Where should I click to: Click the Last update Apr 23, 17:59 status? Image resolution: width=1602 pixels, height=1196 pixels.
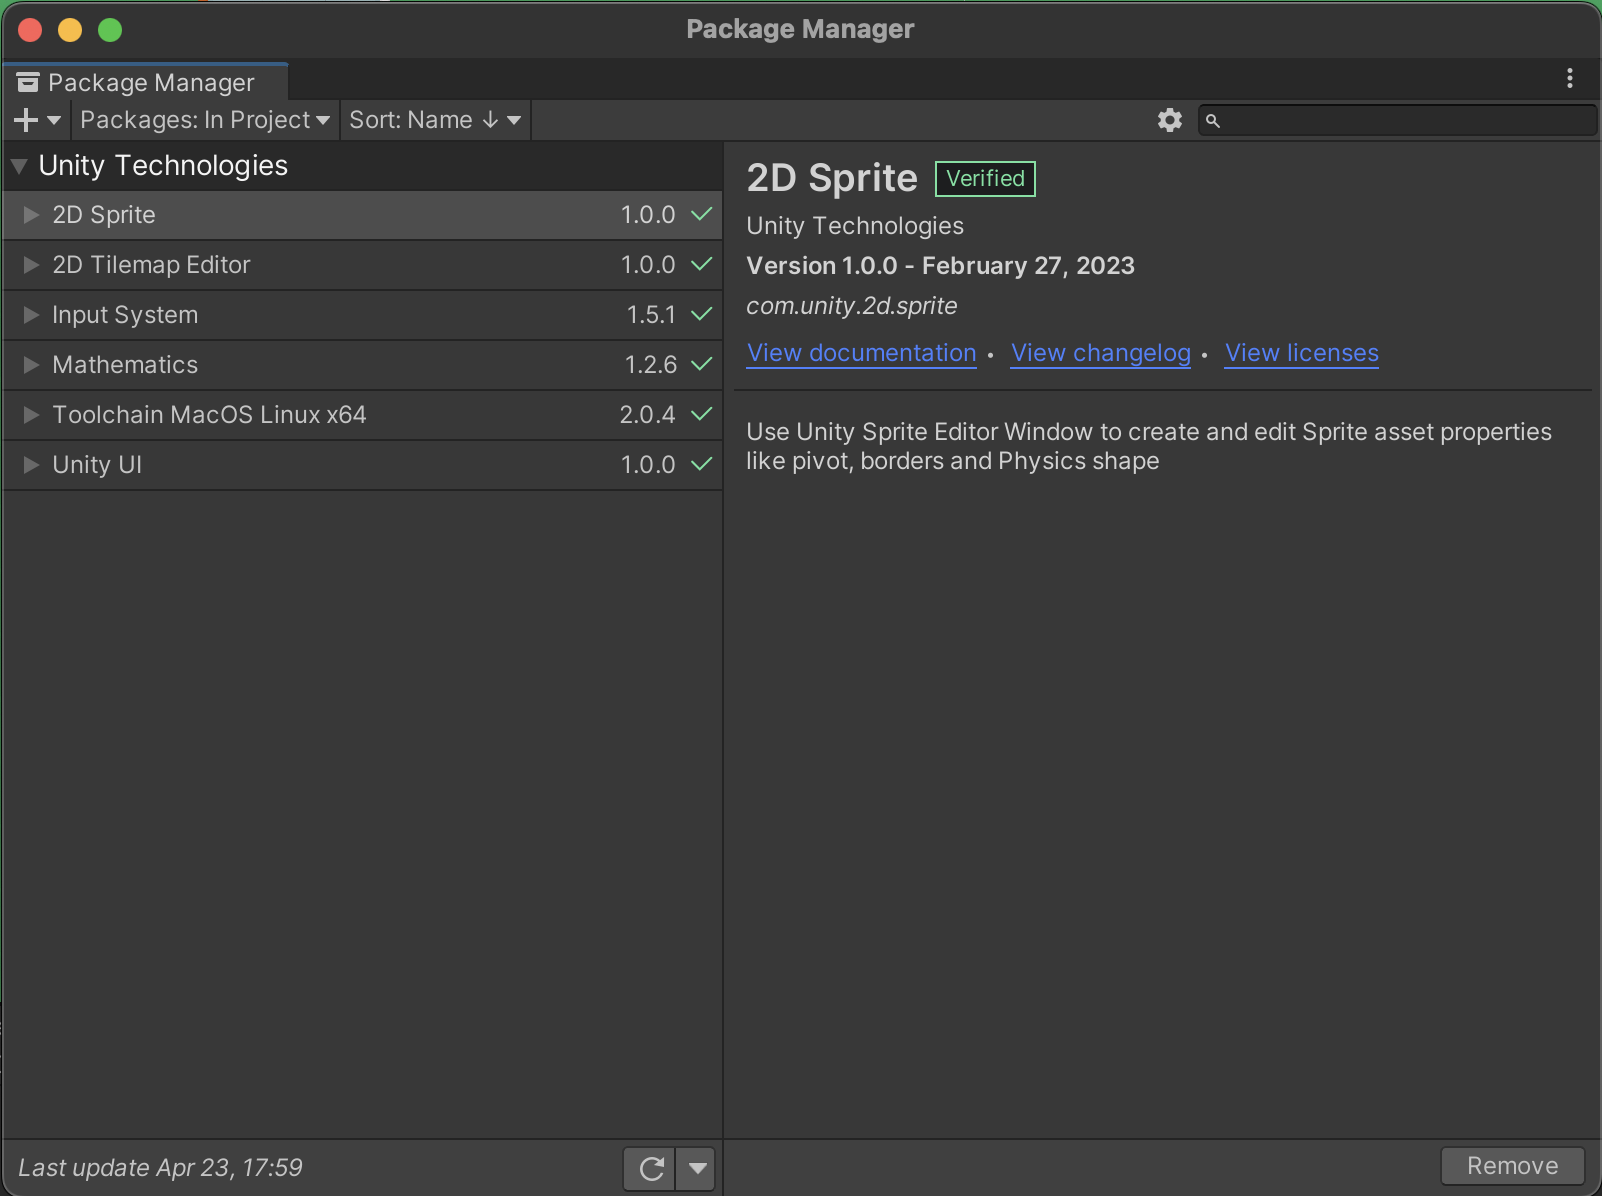click(160, 1168)
